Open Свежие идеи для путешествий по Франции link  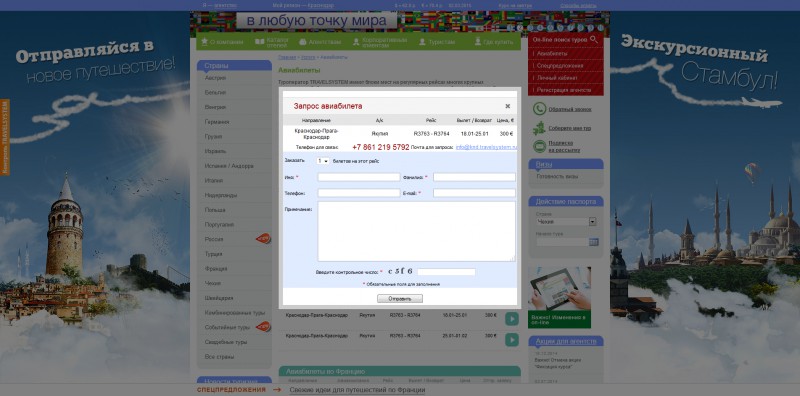point(357,390)
